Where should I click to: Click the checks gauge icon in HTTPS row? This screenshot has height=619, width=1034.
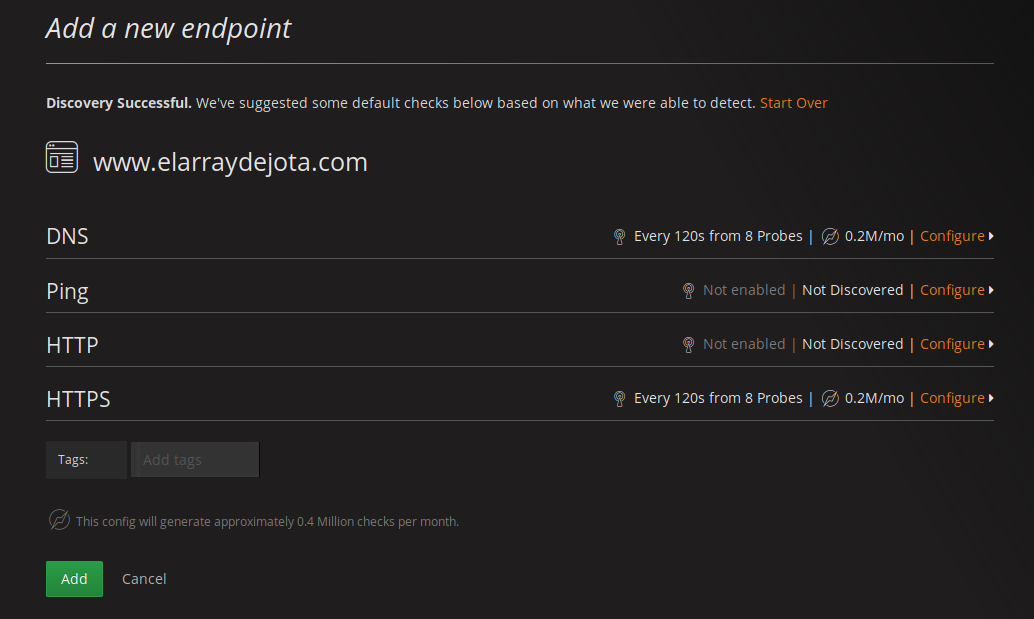(x=830, y=398)
